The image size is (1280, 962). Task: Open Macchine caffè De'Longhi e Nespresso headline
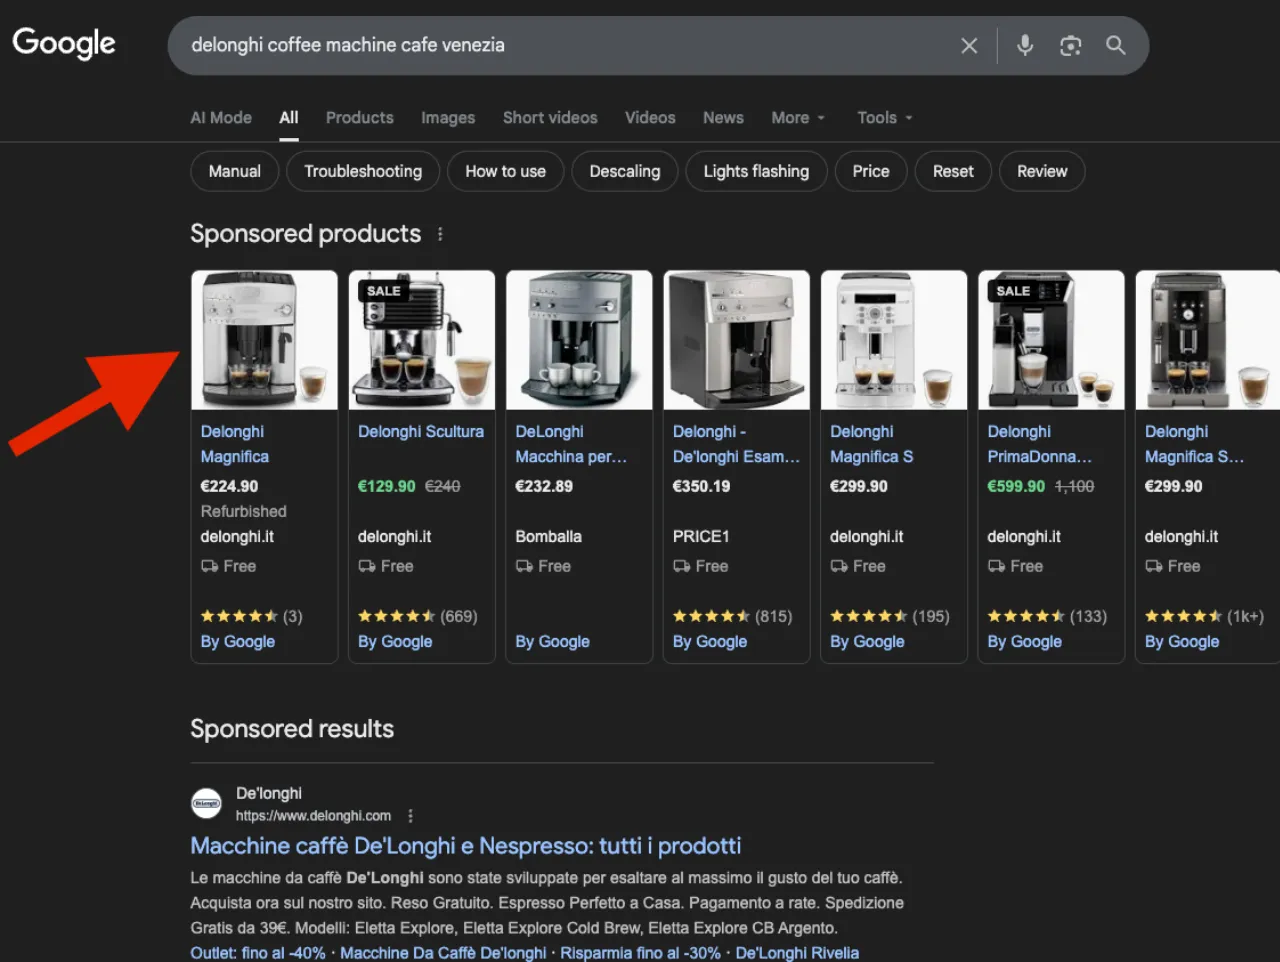tap(466, 846)
